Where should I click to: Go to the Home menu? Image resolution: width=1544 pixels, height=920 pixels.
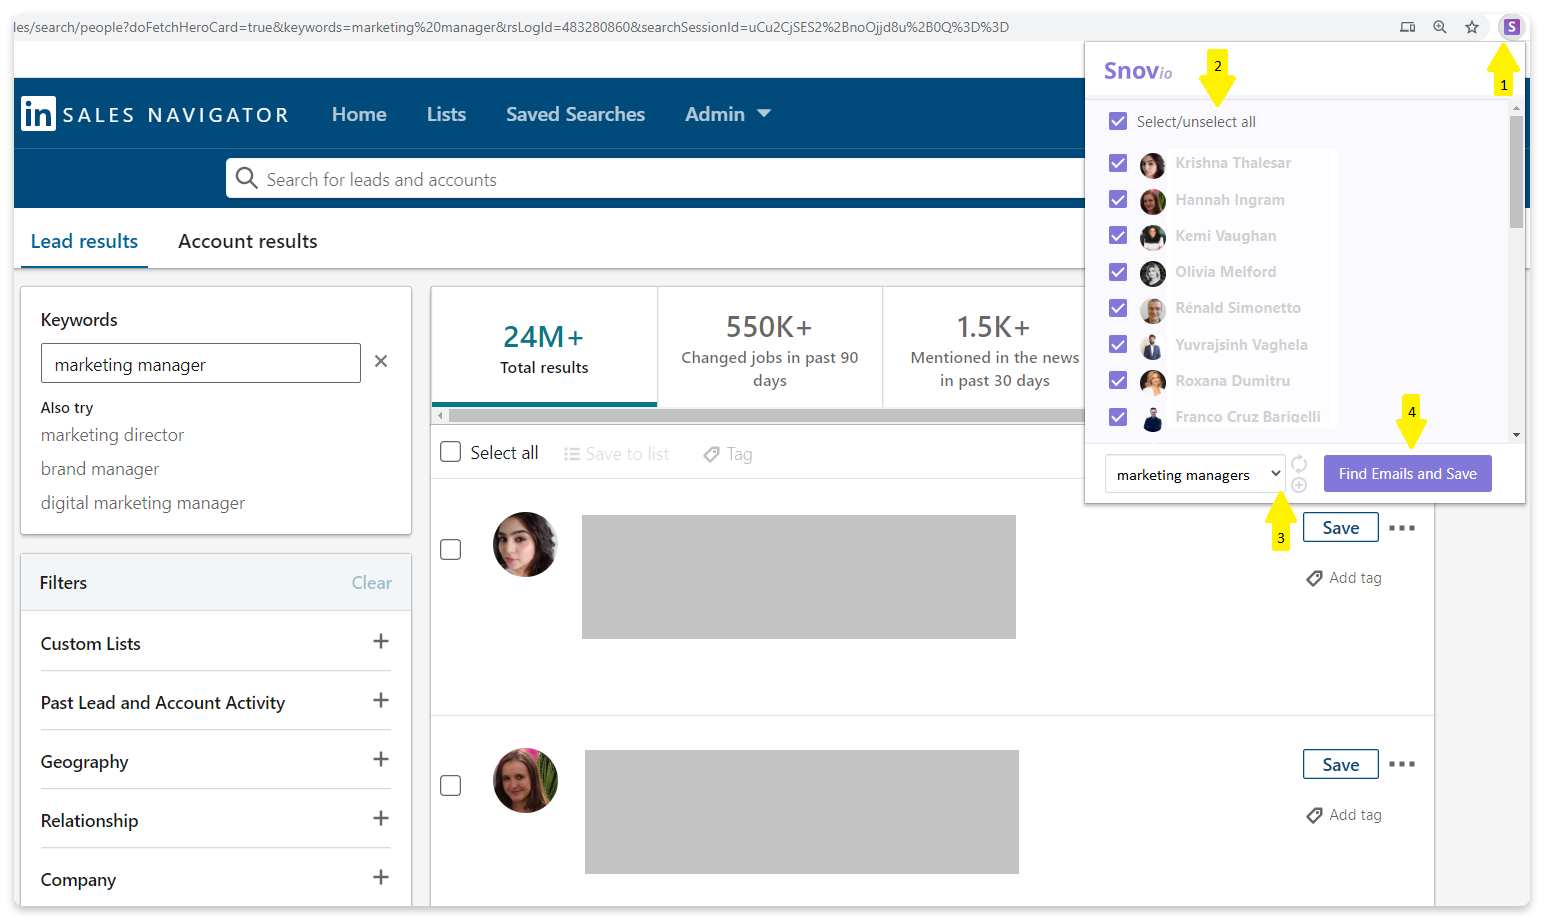[x=359, y=114]
